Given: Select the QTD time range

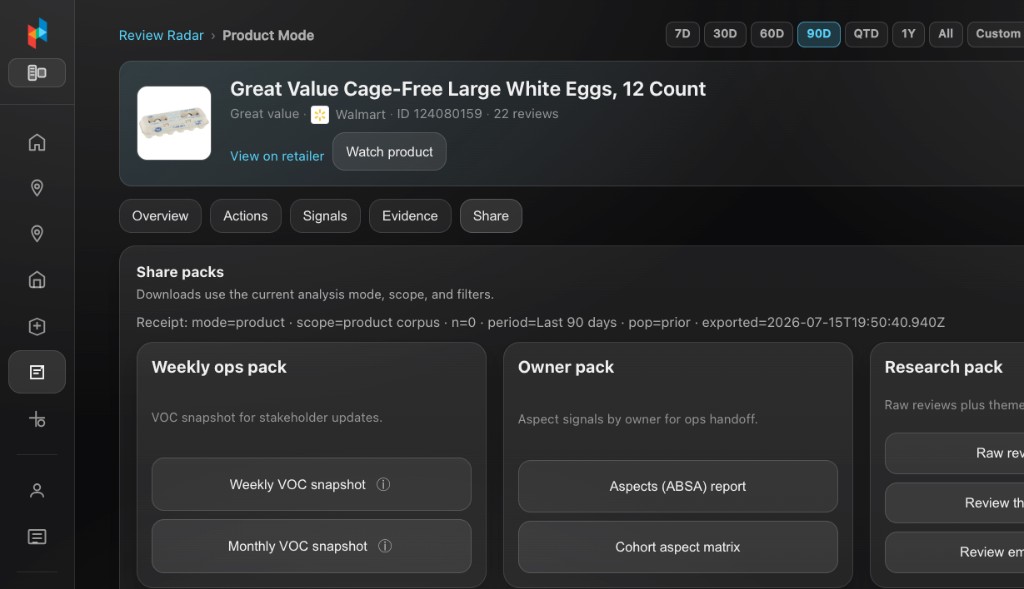Looking at the screenshot, I should [866, 34].
